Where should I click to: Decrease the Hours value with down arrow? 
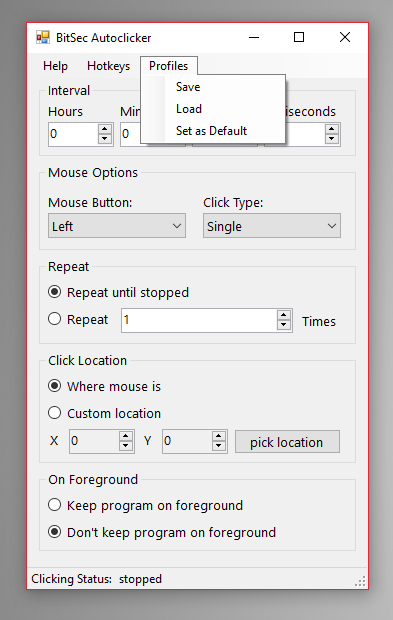point(105,139)
